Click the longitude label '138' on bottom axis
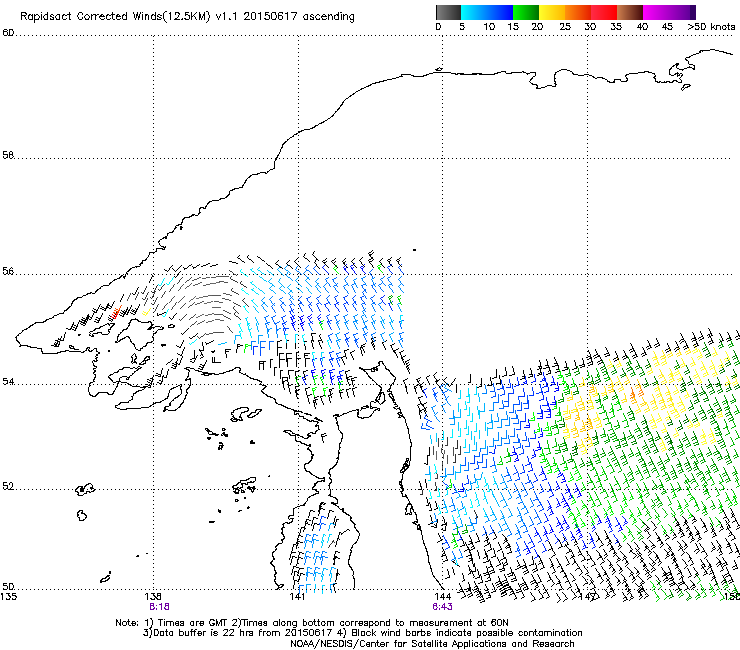Screen dimensions: 740x650 [x=153, y=596]
